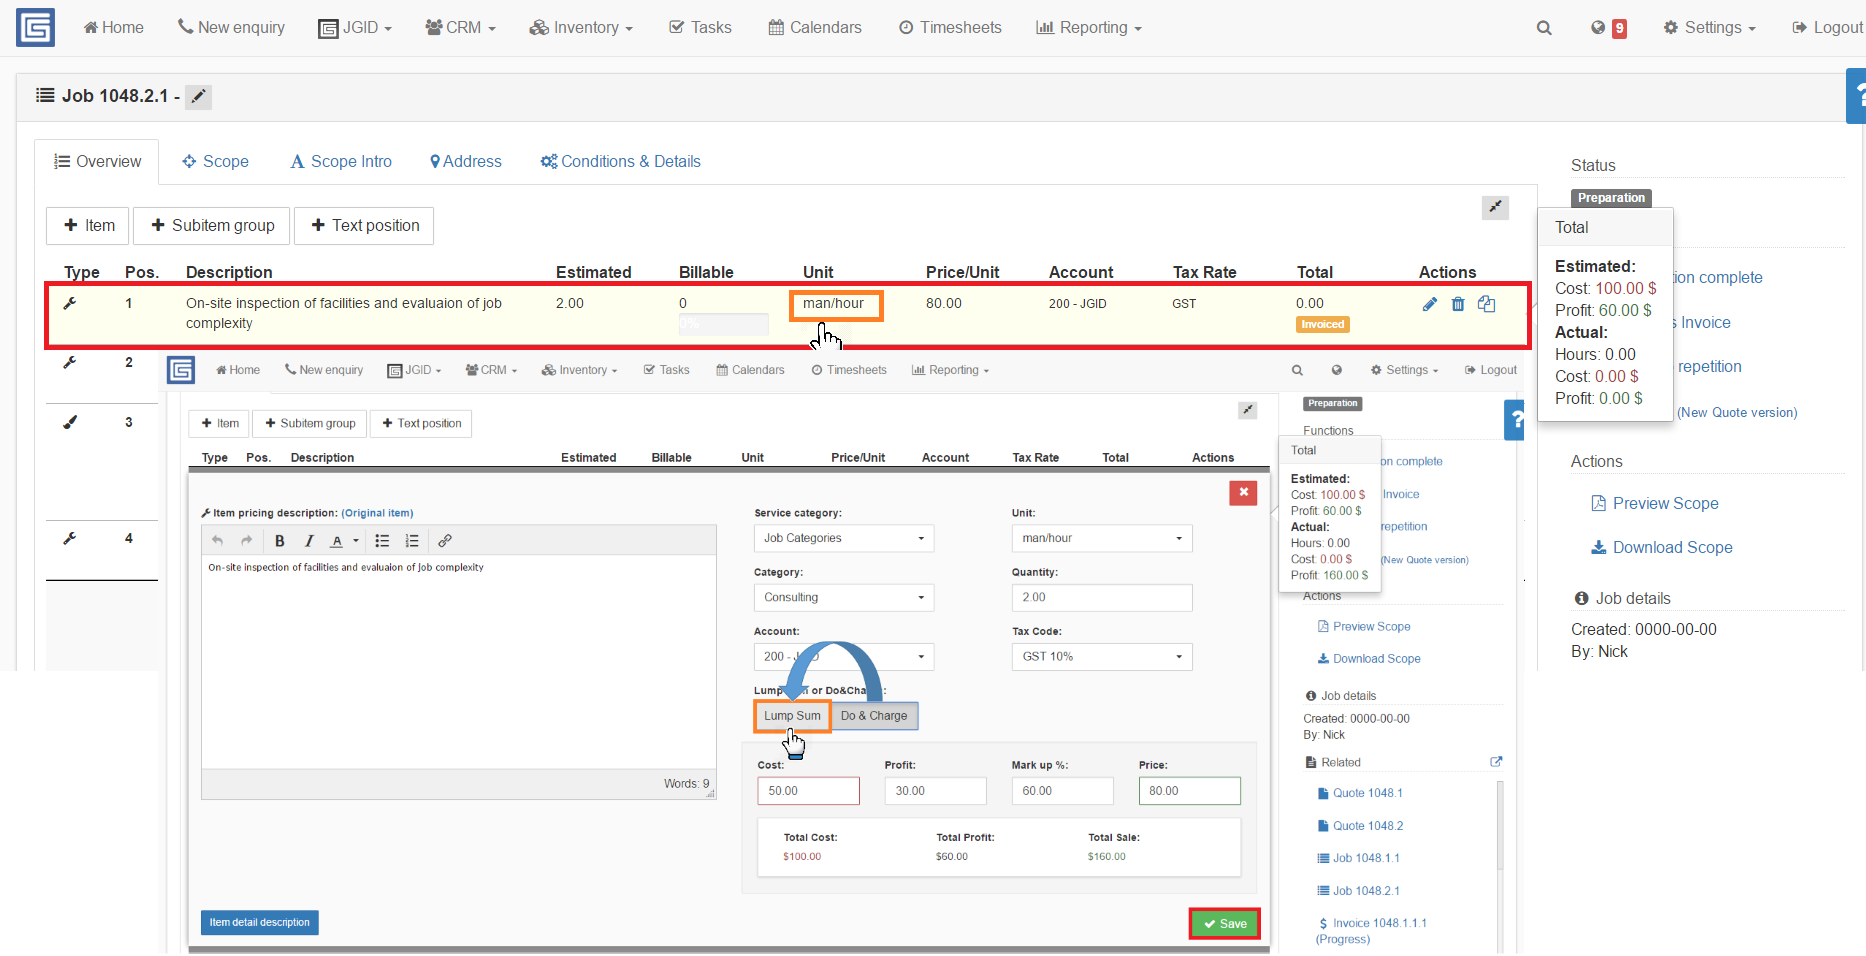Insert numbered list in description editor
The image size is (1866, 956).
click(x=411, y=541)
